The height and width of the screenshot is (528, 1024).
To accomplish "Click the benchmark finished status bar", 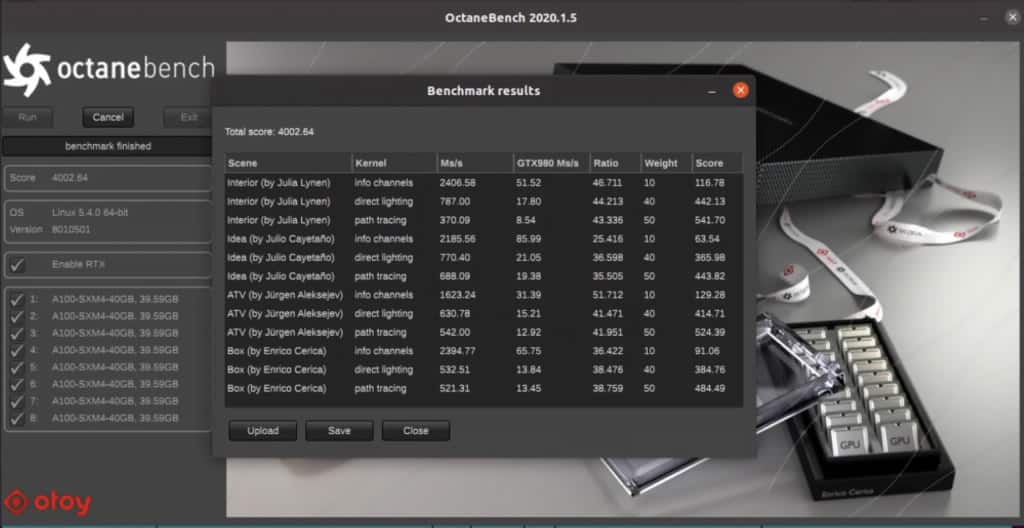I will 108,146.
